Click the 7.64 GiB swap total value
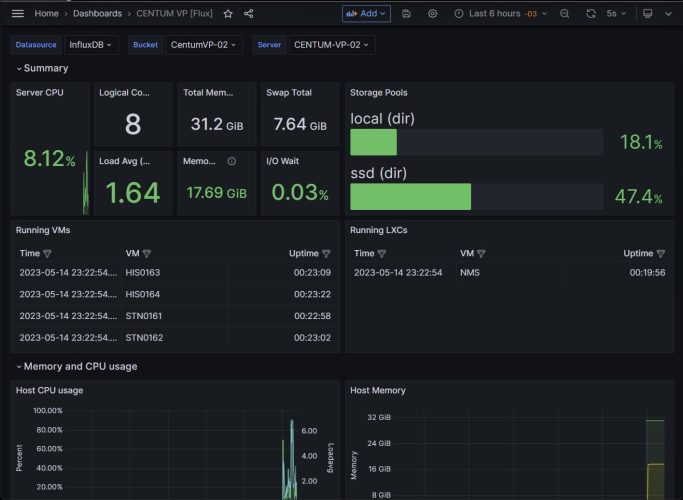The height and width of the screenshot is (500, 683). [x=300, y=125]
